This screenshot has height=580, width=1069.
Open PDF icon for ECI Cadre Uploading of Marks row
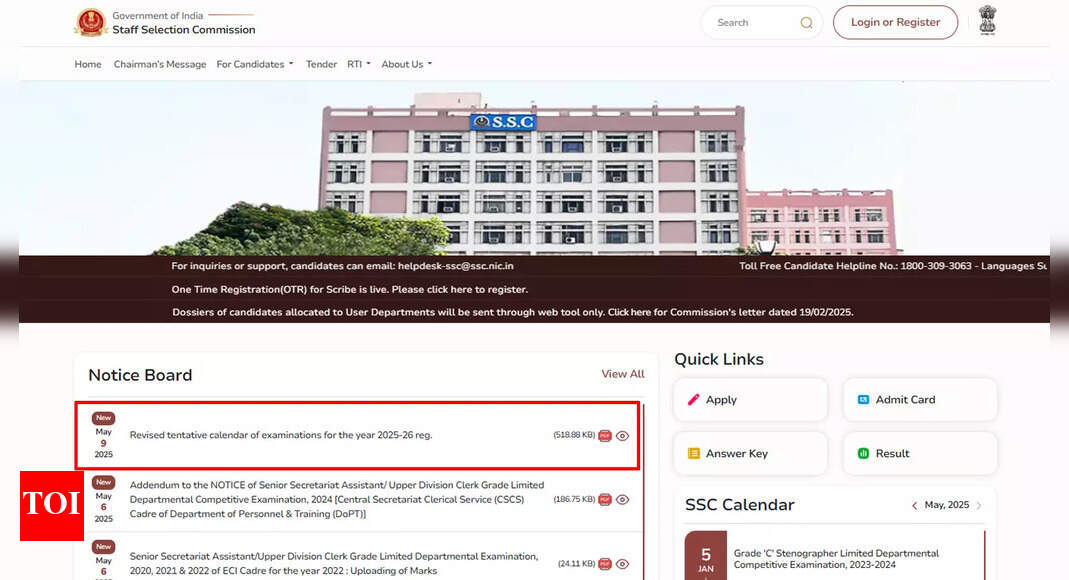[605, 564]
